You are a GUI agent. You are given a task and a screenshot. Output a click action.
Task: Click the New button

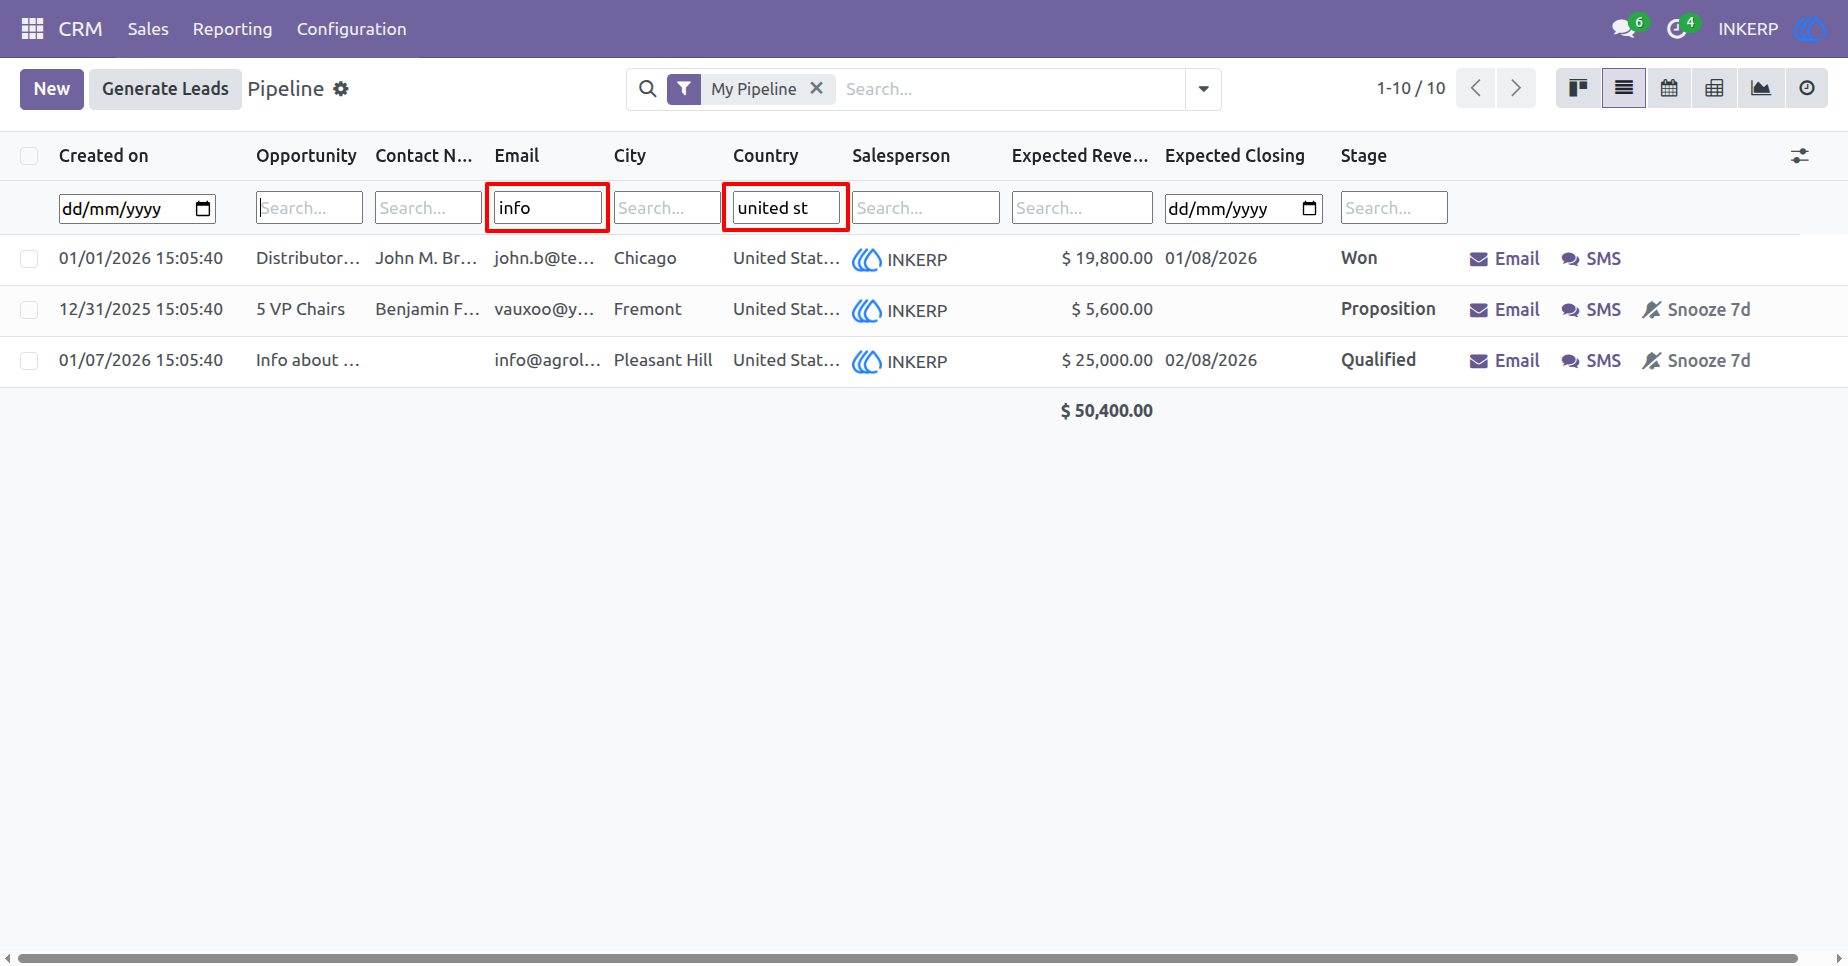click(x=52, y=89)
